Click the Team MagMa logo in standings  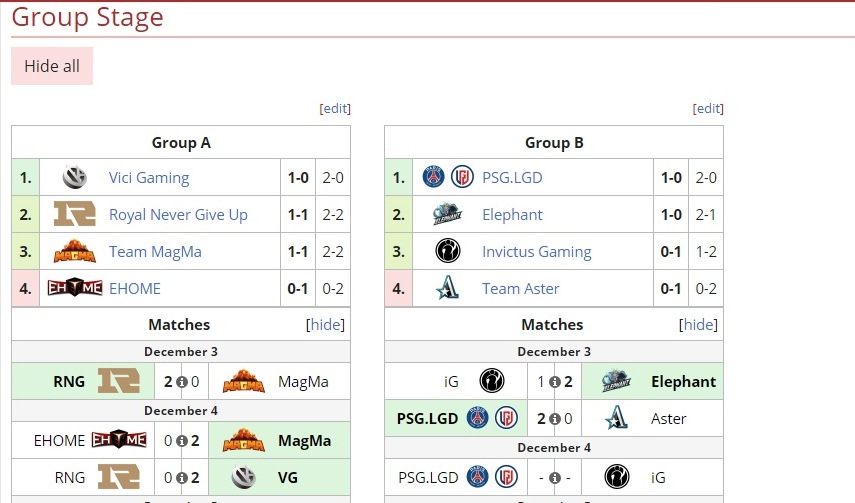pyautogui.click(x=75, y=252)
